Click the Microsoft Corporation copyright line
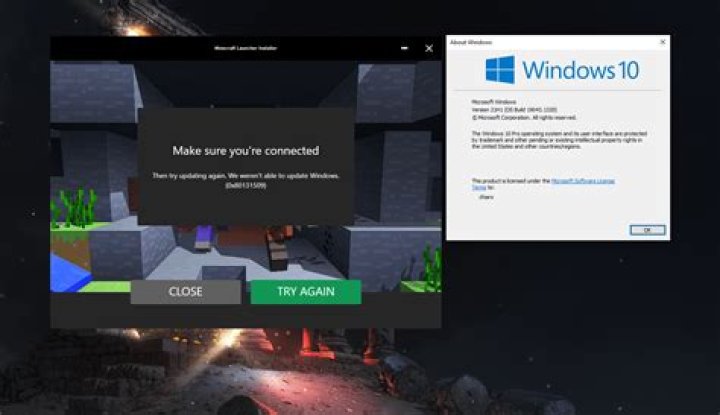 [x=524, y=118]
